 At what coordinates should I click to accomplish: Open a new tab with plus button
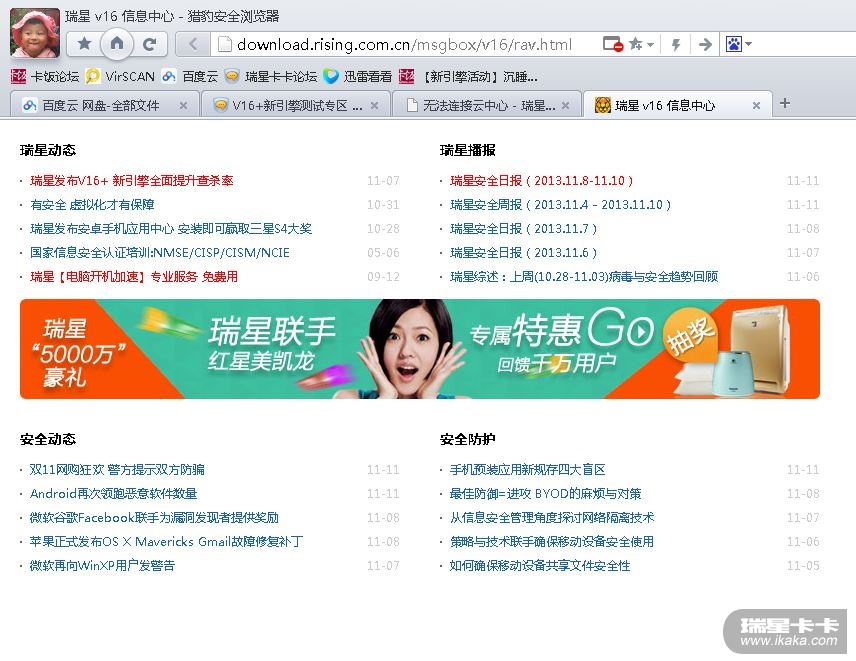click(x=785, y=103)
